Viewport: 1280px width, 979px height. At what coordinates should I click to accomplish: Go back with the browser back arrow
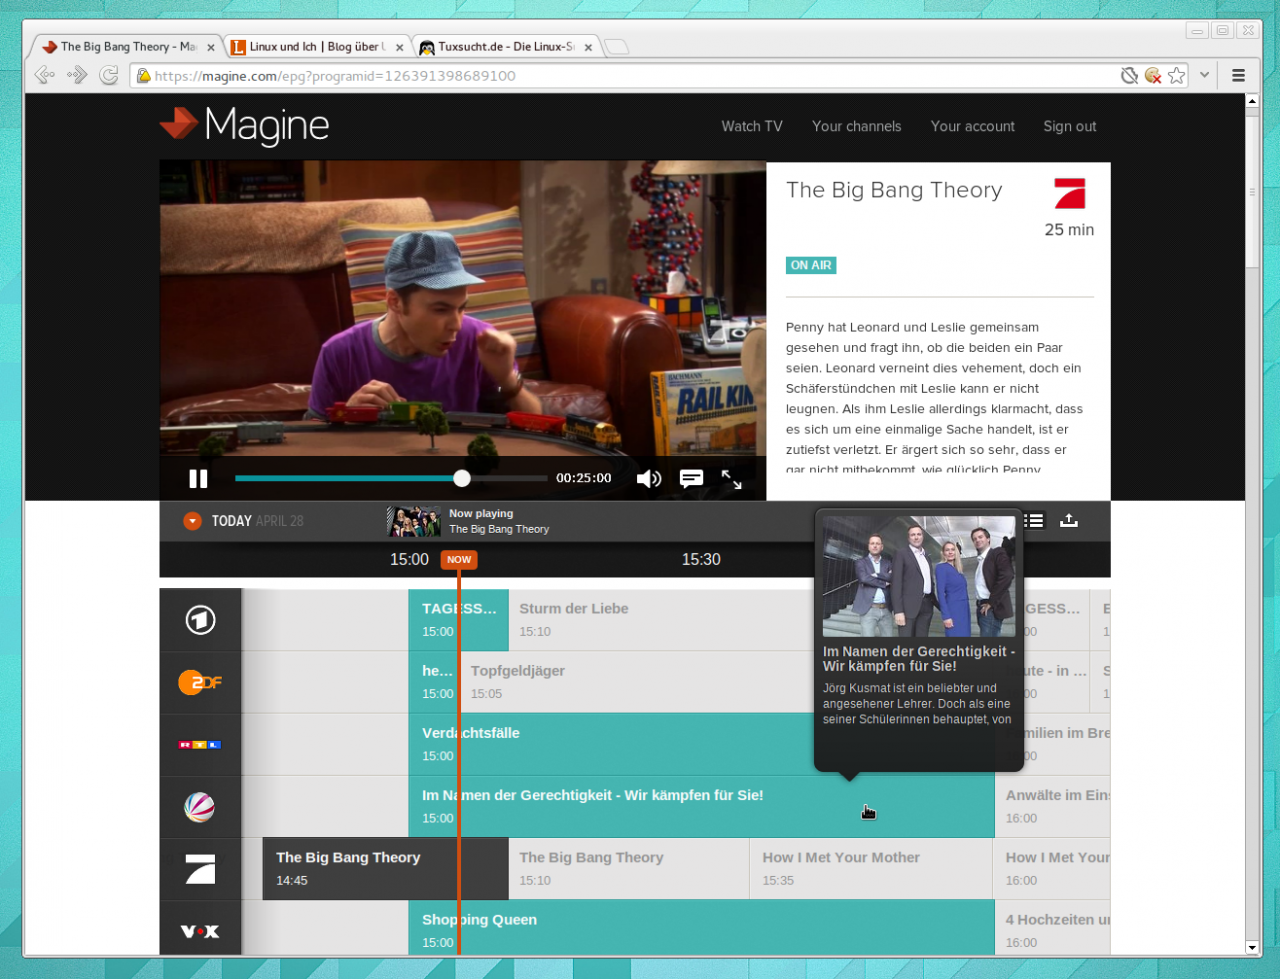tap(44, 75)
